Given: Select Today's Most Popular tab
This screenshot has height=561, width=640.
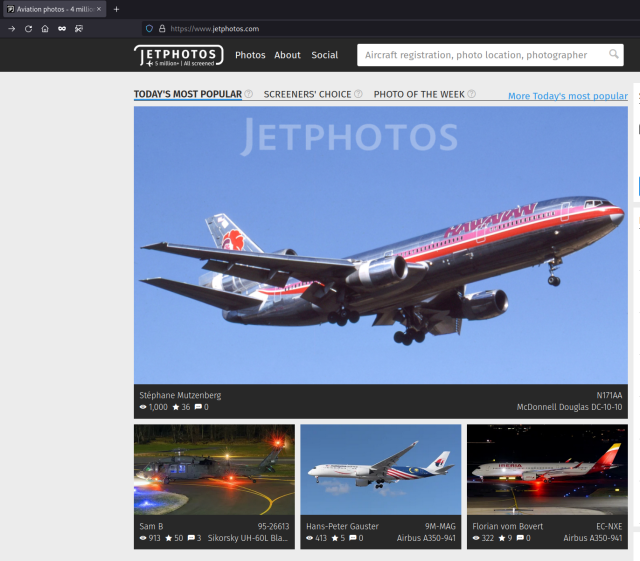Looking at the screenshot, I should 188,94.
